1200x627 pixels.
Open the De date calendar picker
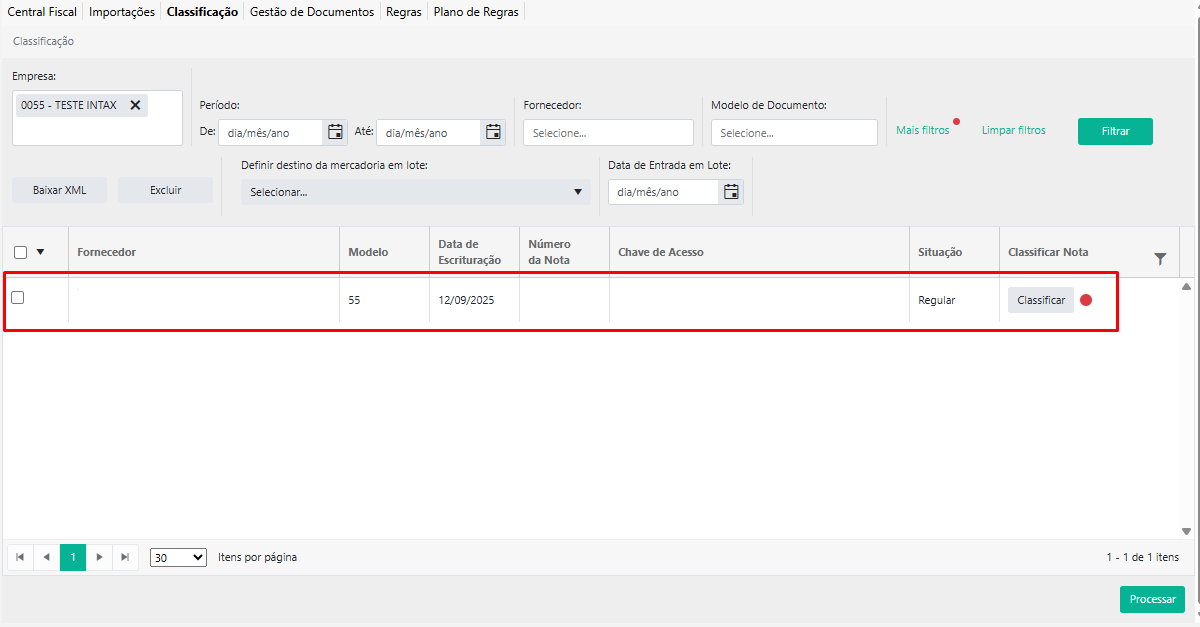[x=335, y=132]
